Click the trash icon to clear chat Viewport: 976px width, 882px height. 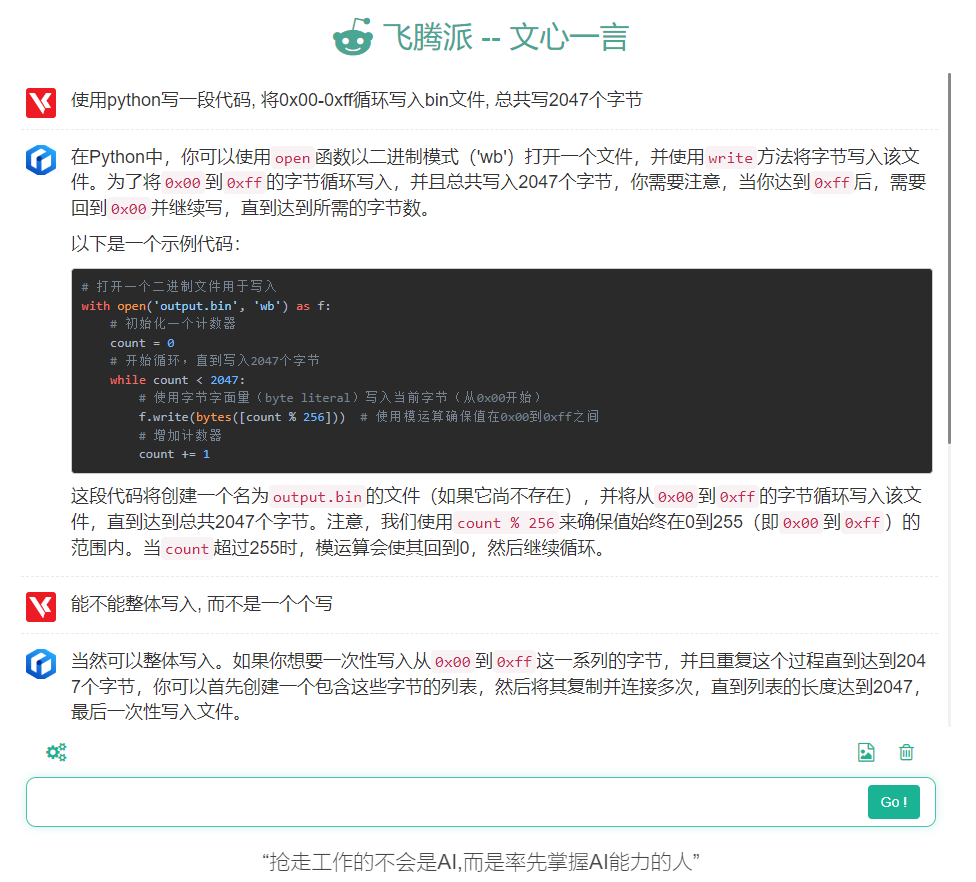[906, 753]
